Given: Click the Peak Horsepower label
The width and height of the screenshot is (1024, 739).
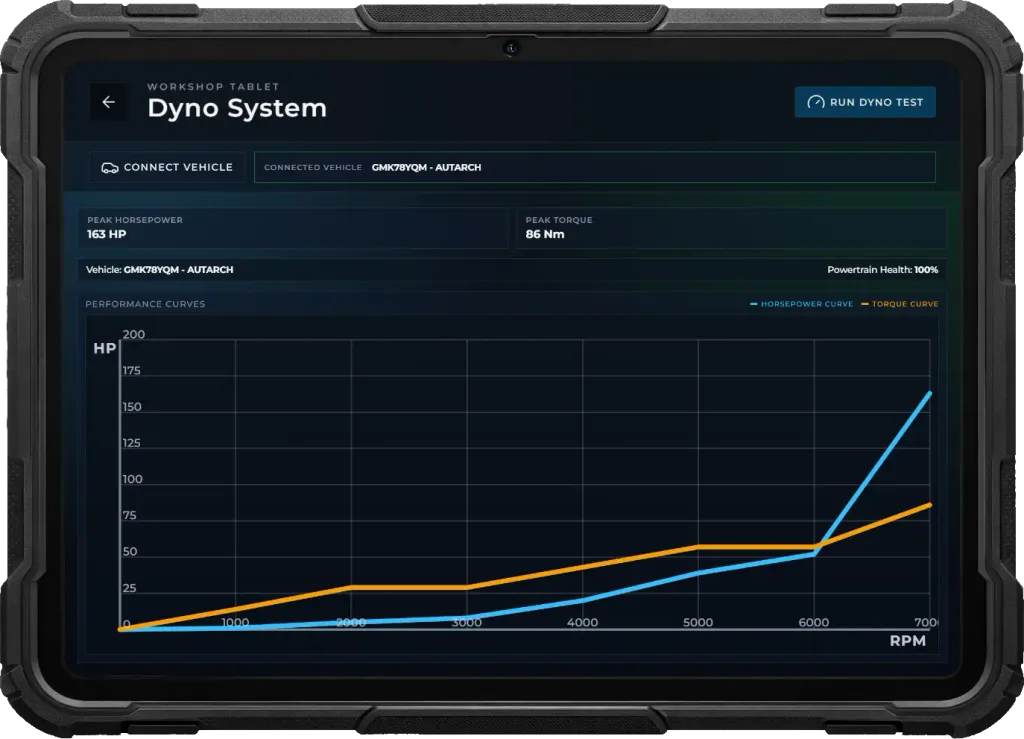Looking at the screenshot, I should click(135, 220).
